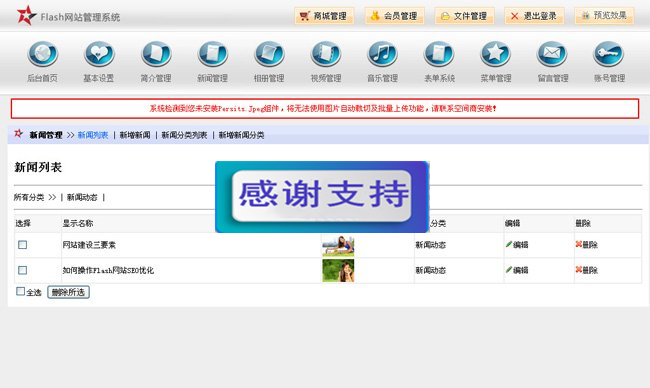Click 会员管理 button
Image resolution: width=650 pixels, height=388 pixels.
coord(394,16)
